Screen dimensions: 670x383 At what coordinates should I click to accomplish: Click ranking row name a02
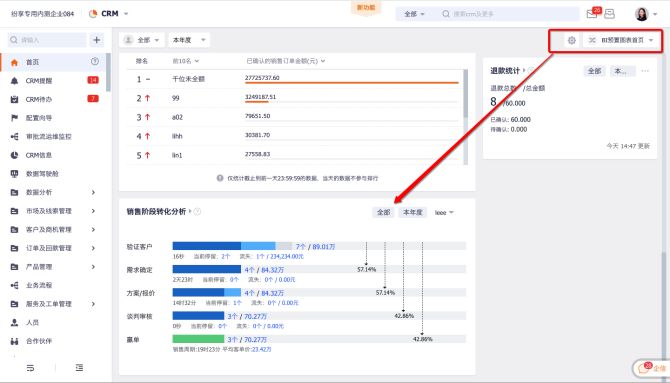177,117
